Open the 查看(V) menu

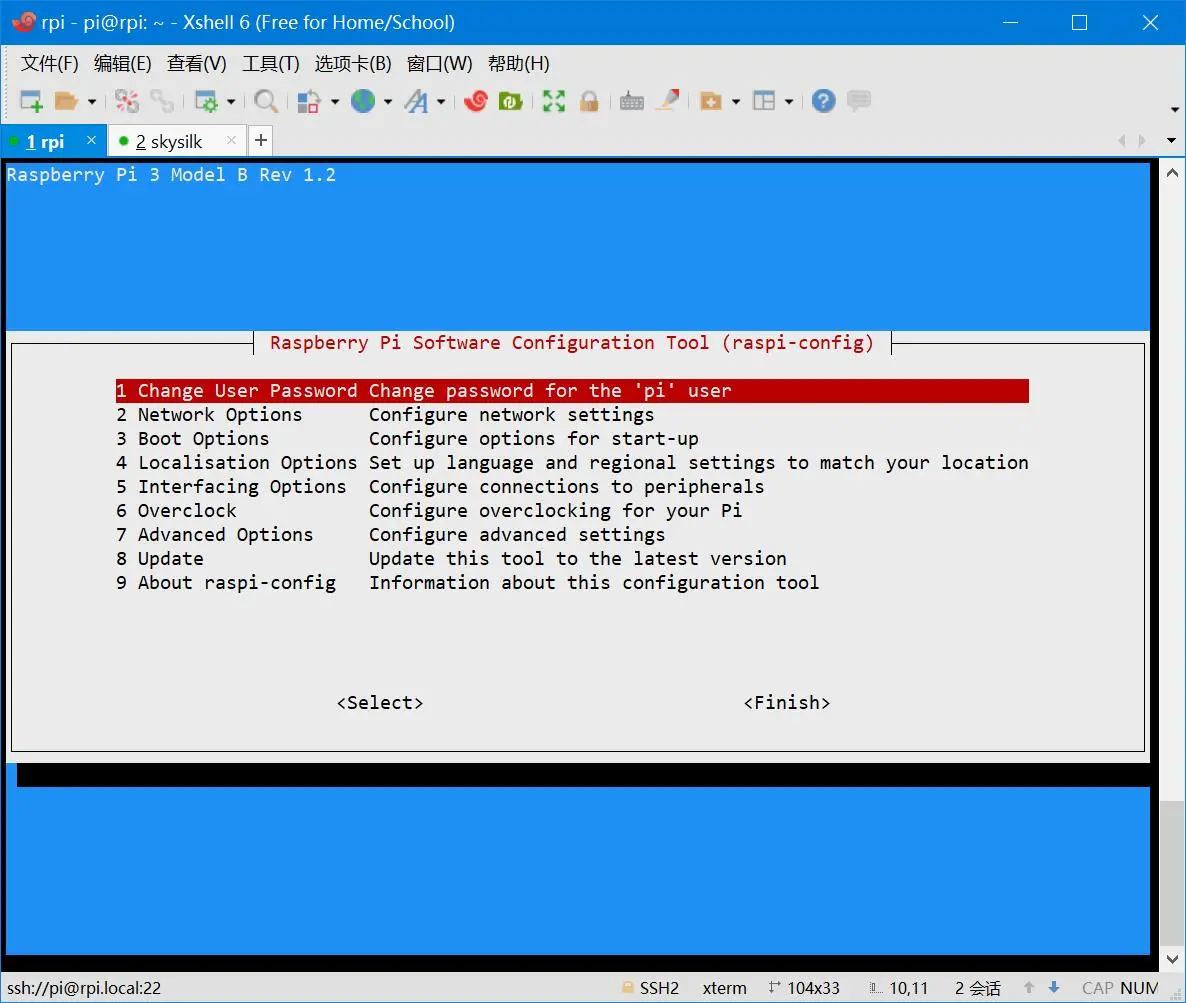coord(196,64)
